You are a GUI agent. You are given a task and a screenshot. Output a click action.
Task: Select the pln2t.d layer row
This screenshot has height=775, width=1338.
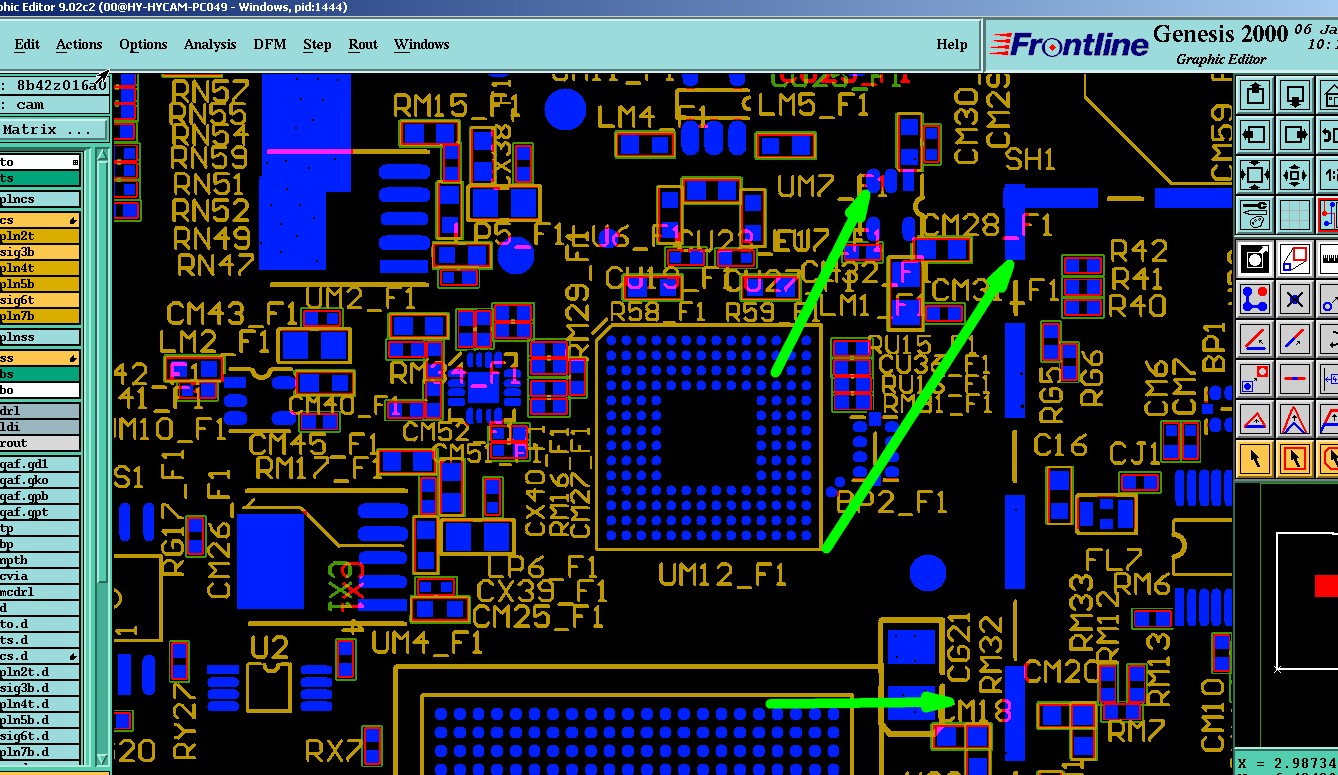(x=40, y=672)
